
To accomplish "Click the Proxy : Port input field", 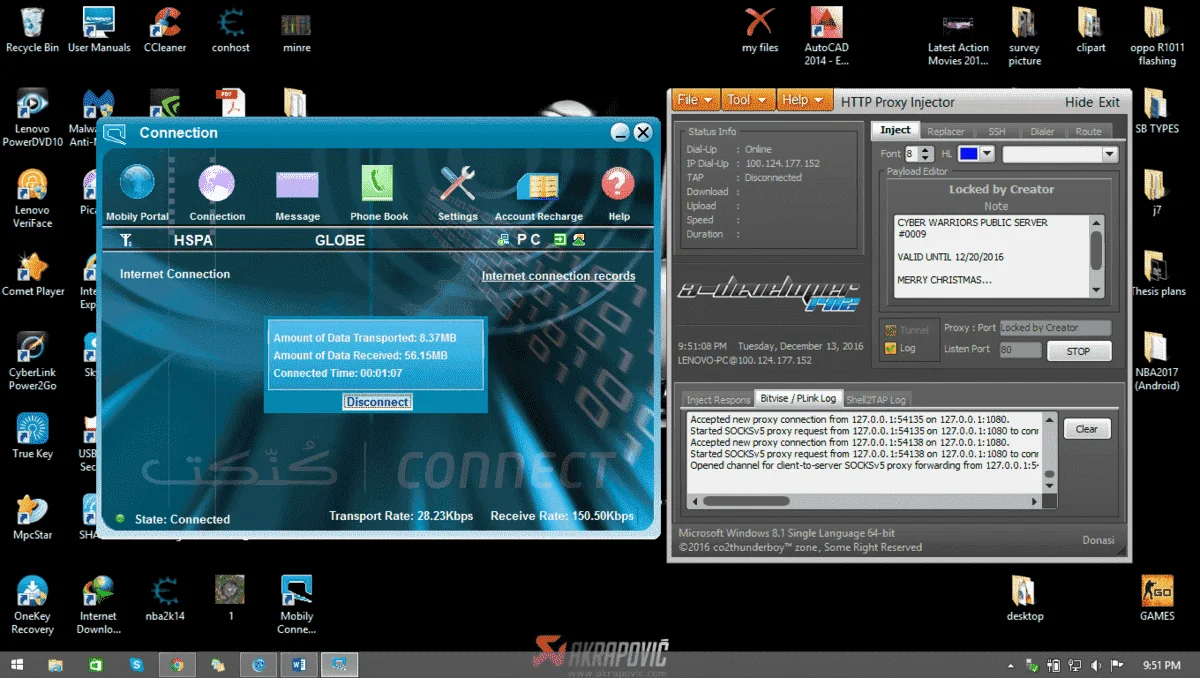I will (x=1055, y=328).
